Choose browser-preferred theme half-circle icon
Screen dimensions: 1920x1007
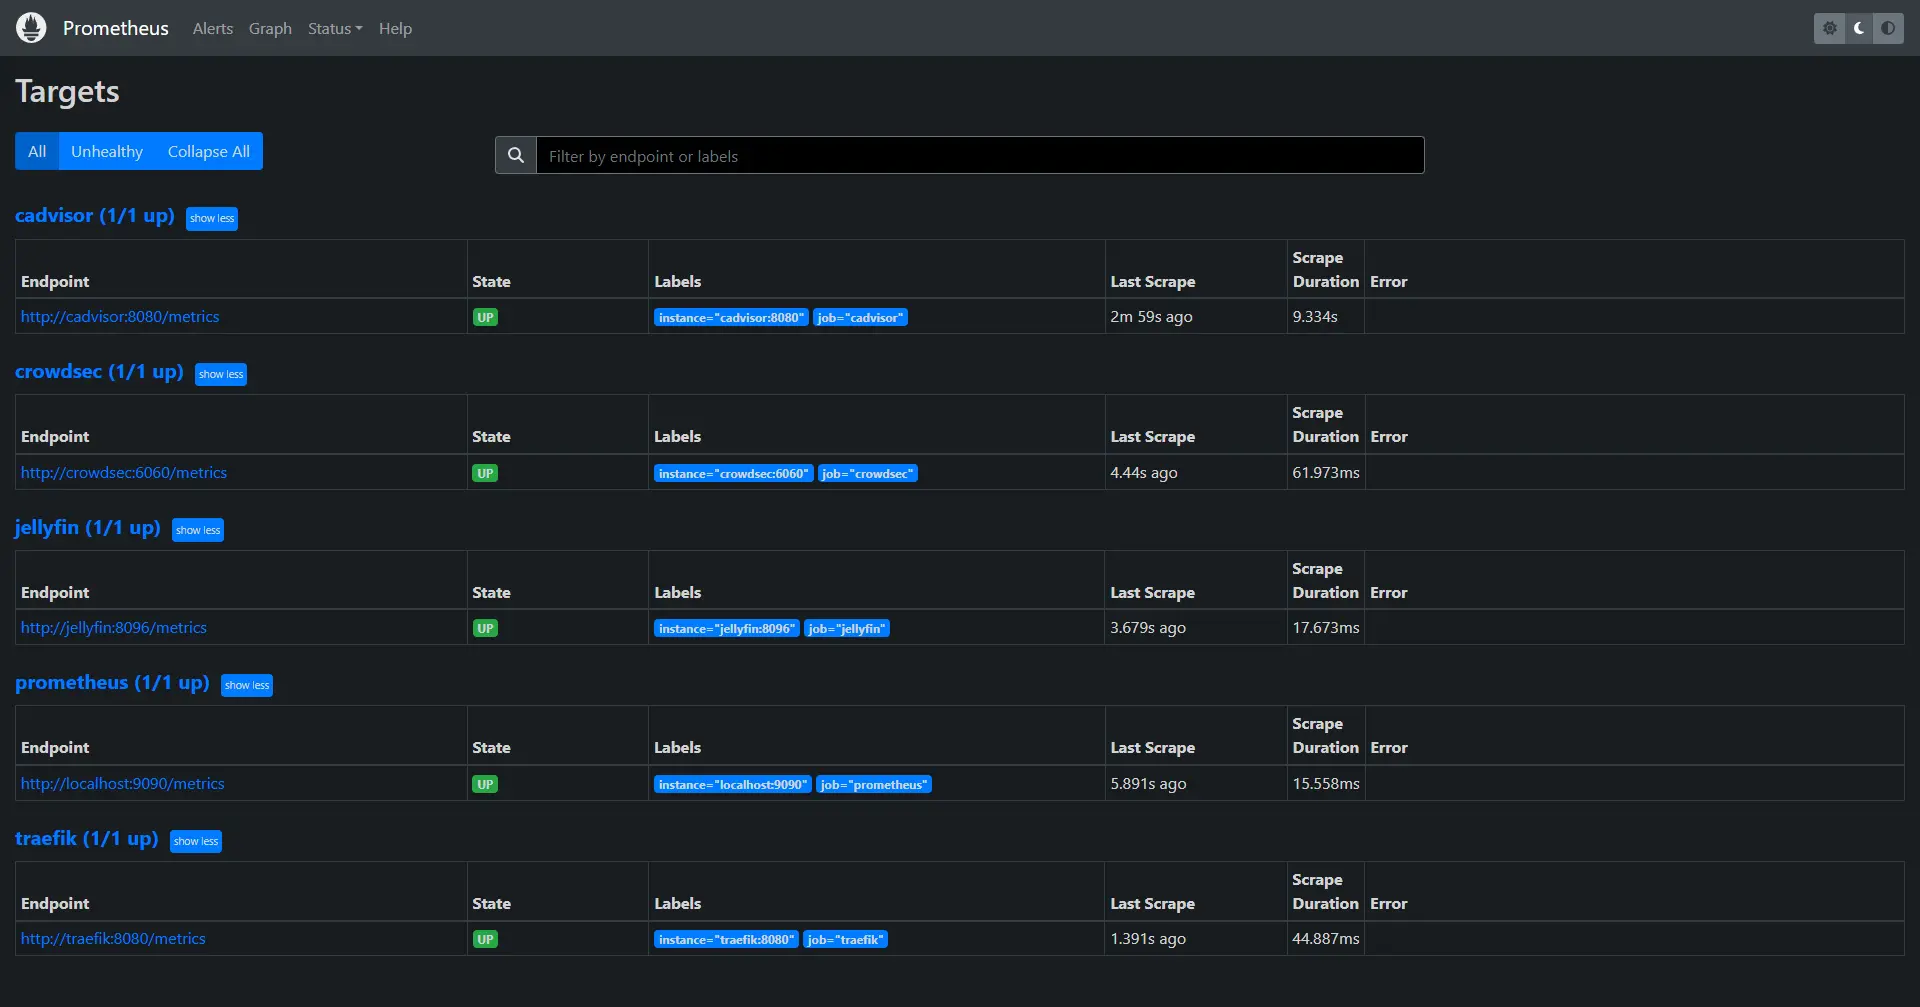[1888, 28]
